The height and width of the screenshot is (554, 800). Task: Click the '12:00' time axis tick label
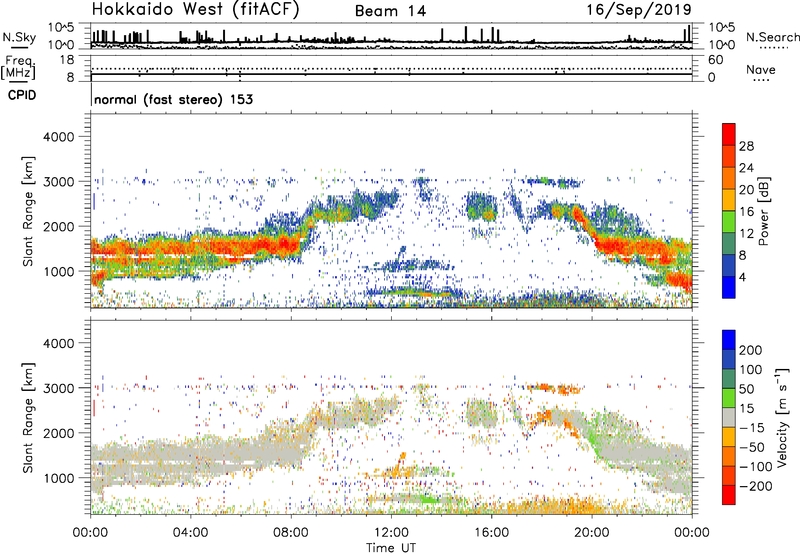pos(391,533)
